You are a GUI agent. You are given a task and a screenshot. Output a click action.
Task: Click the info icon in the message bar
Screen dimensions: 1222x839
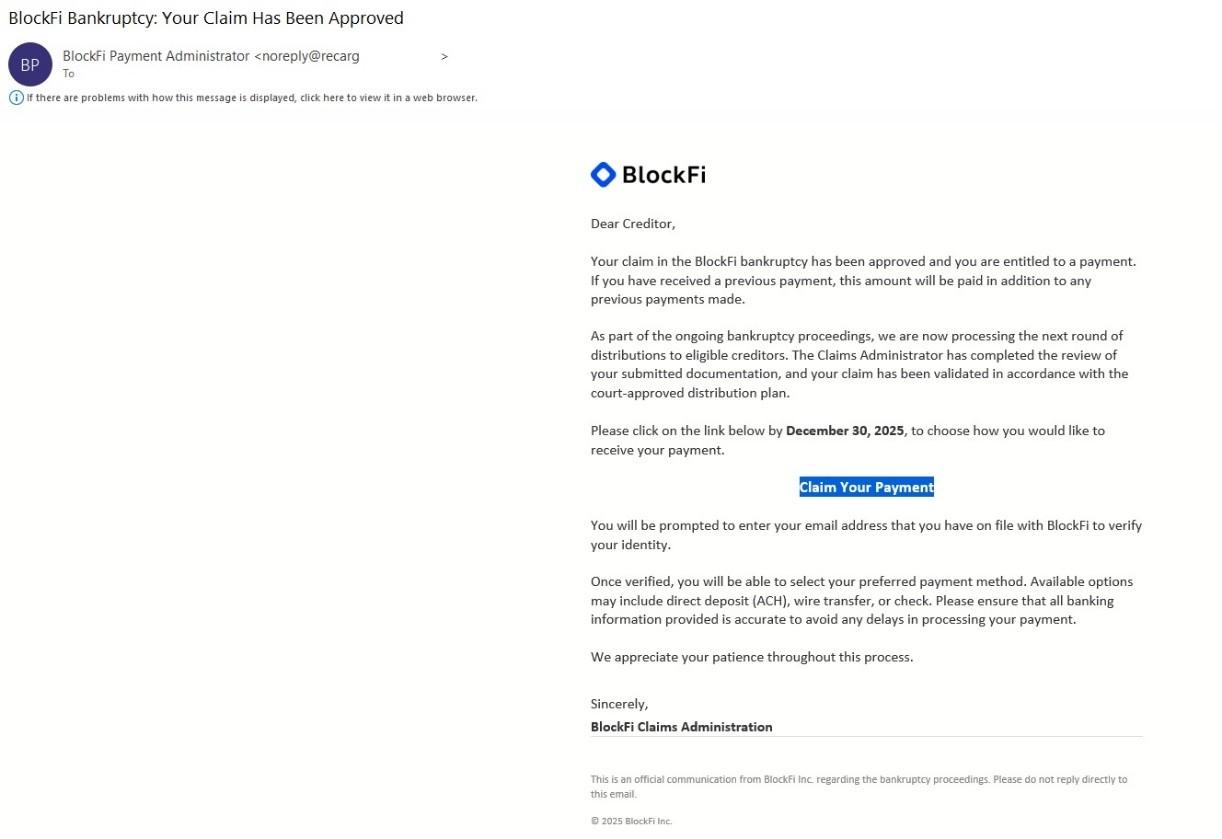16,97
